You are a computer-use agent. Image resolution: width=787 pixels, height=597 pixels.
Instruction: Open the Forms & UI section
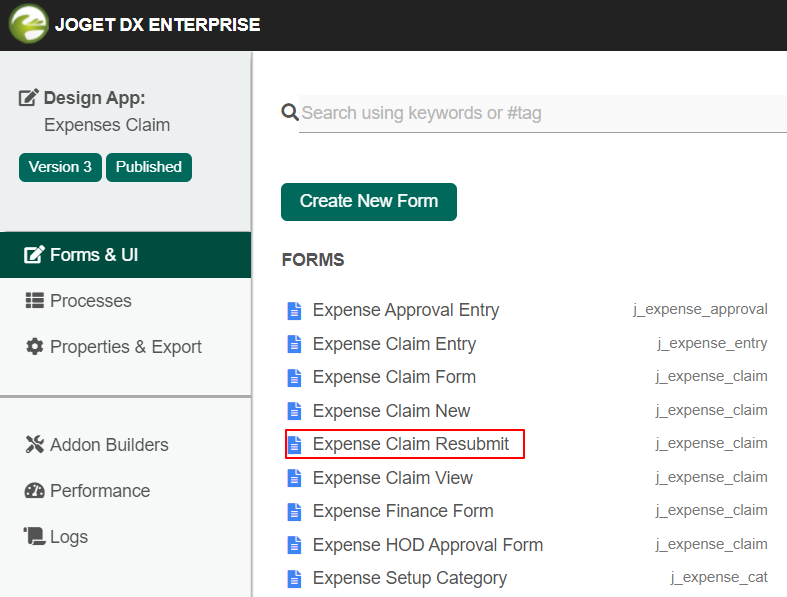[93, 255]
